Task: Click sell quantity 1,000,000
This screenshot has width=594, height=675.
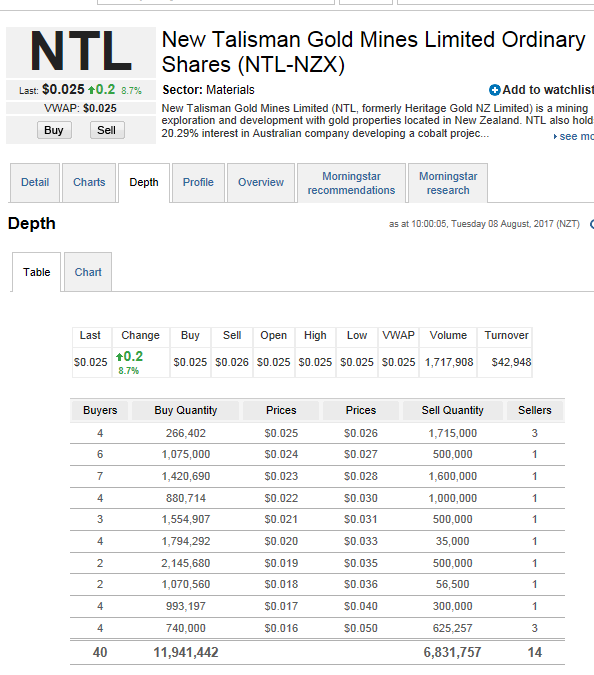Action: [x=452, y=499]
